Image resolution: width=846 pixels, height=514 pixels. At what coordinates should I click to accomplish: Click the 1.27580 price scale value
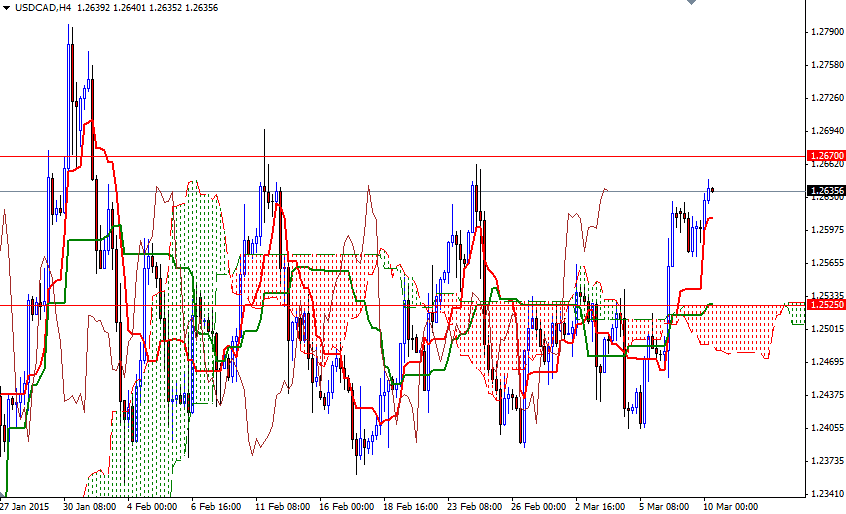coord(827,65)
